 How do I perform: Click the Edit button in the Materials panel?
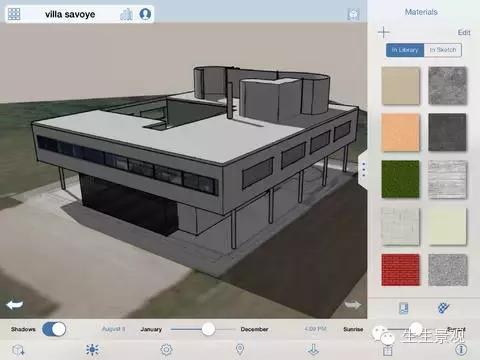464,32
